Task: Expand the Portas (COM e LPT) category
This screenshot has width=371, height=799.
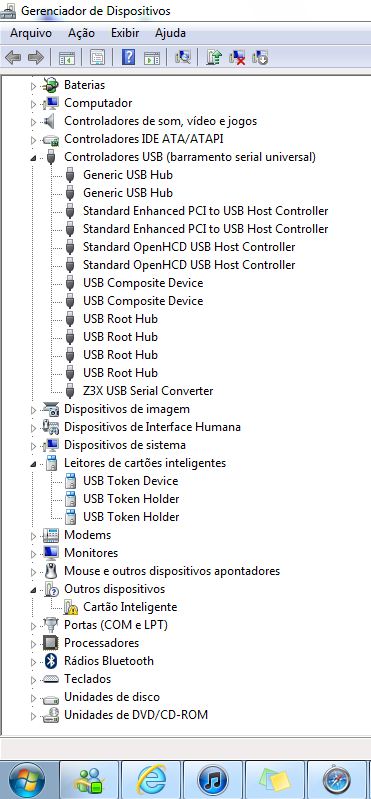Action: click(34, 626)
